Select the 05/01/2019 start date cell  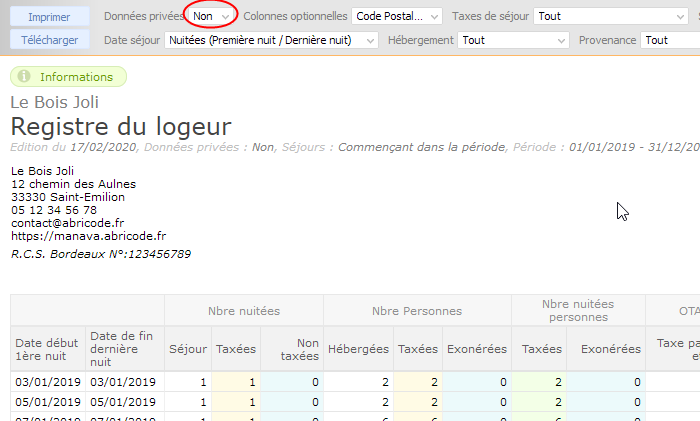click(x=46, y=400)
